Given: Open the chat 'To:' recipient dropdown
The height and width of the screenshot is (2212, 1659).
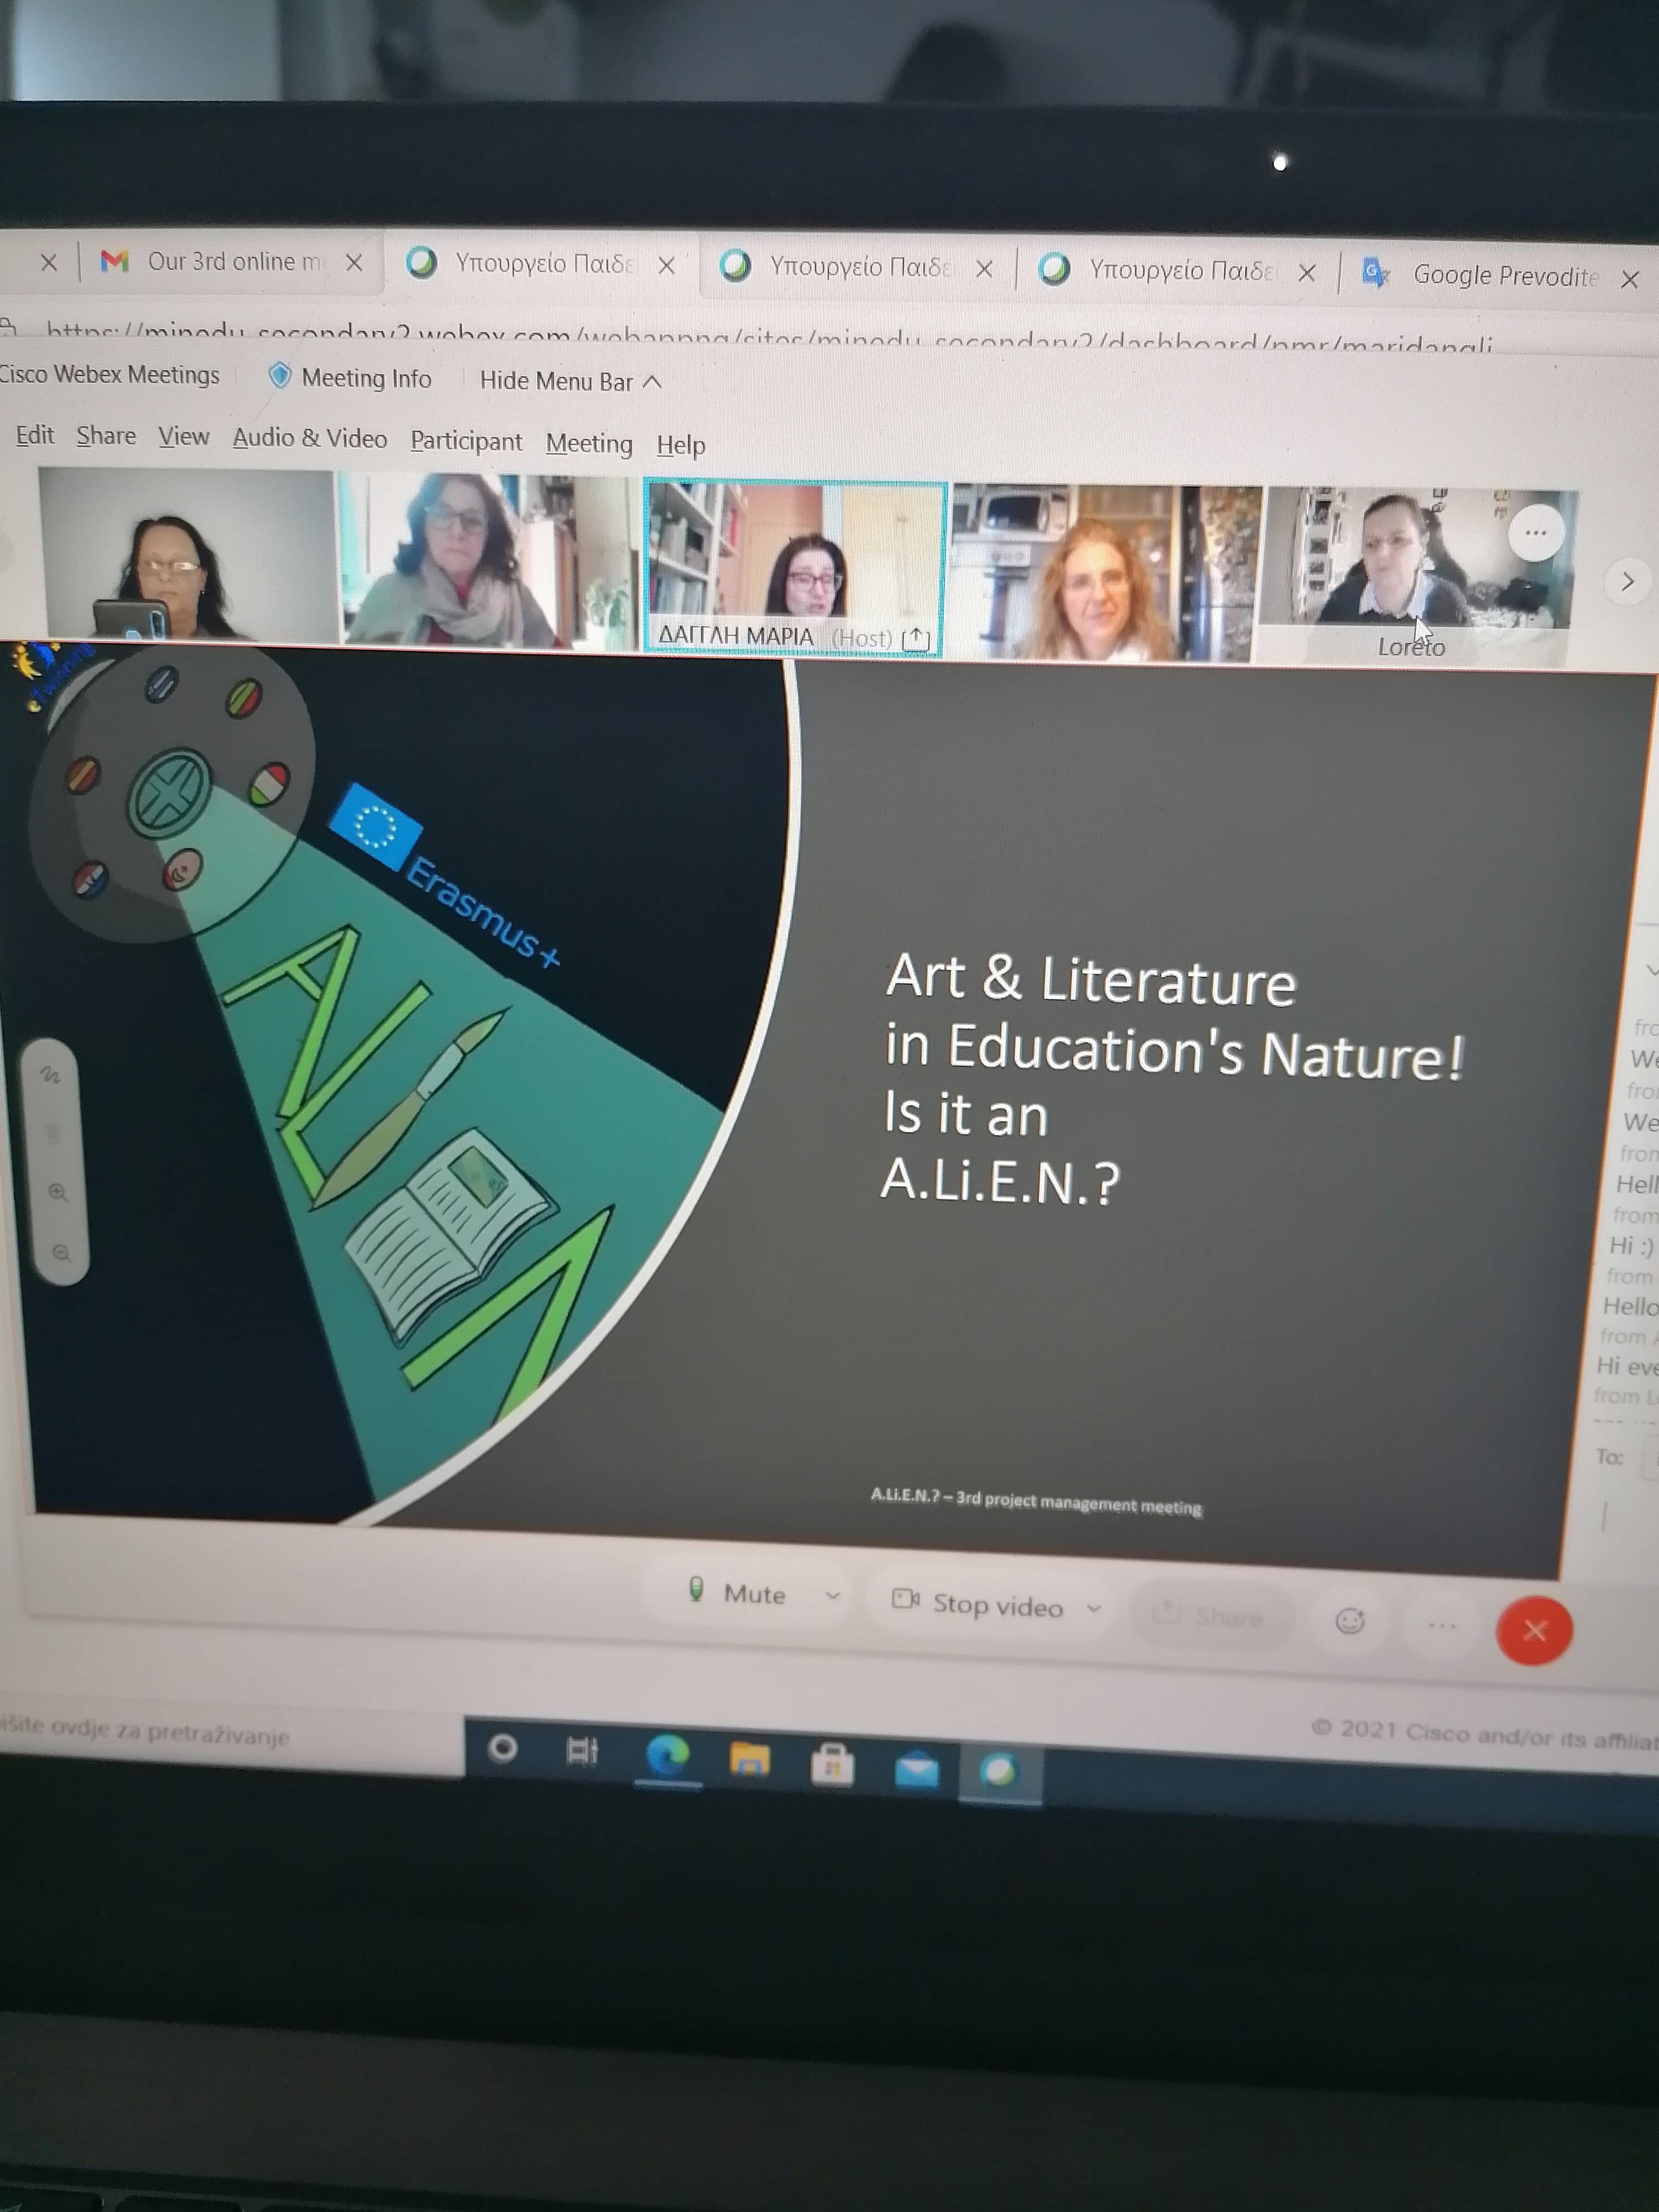Looking at the screenshot, I should click(x=1650, y=1460).
